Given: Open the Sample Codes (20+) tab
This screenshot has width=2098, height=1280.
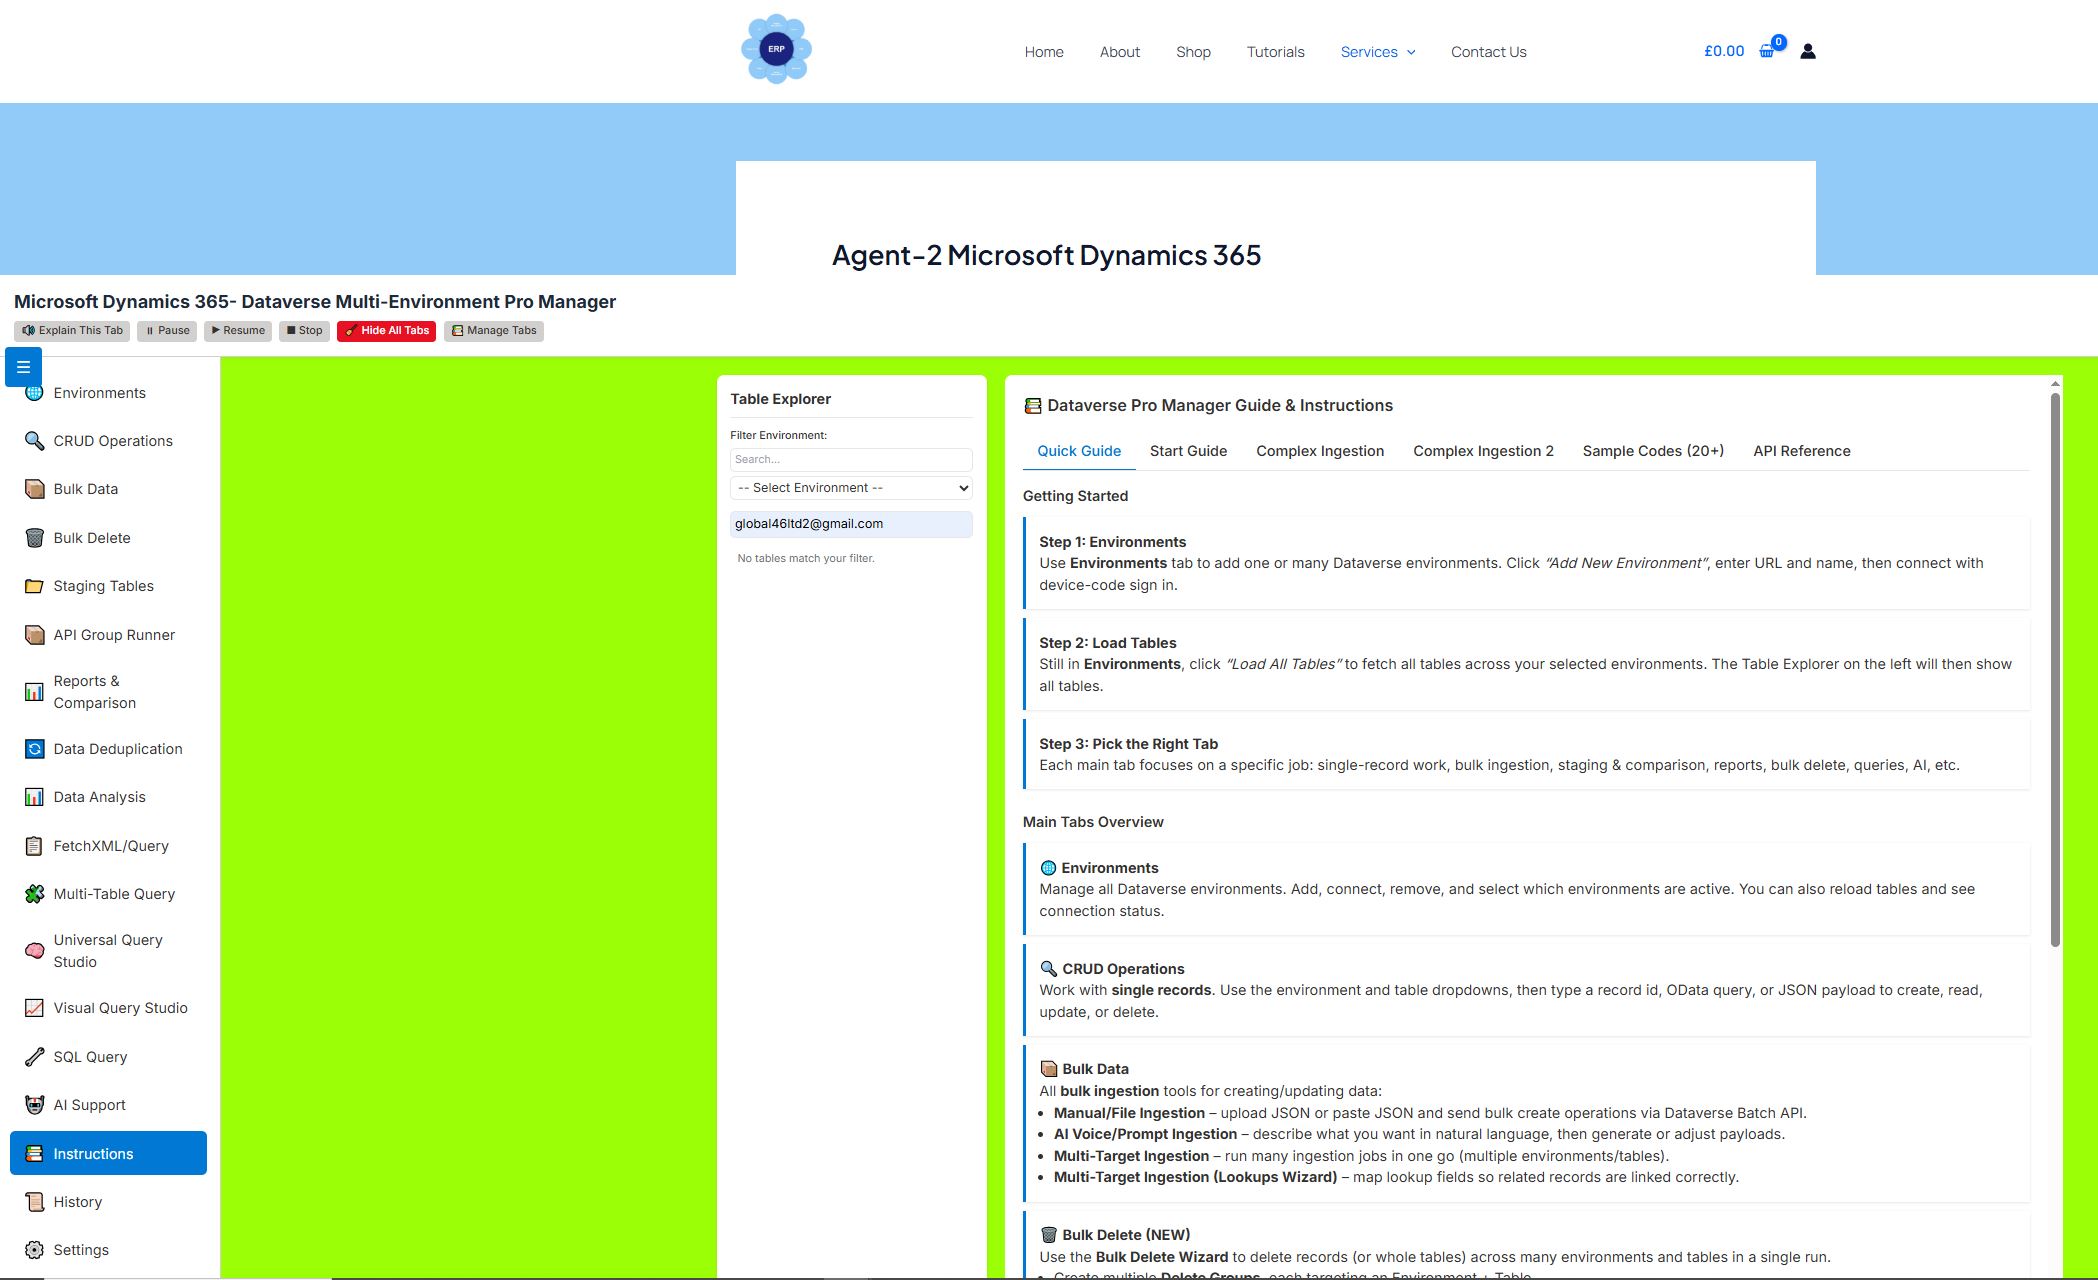Looking at the screenshot, I should (x=1652, y=451).
